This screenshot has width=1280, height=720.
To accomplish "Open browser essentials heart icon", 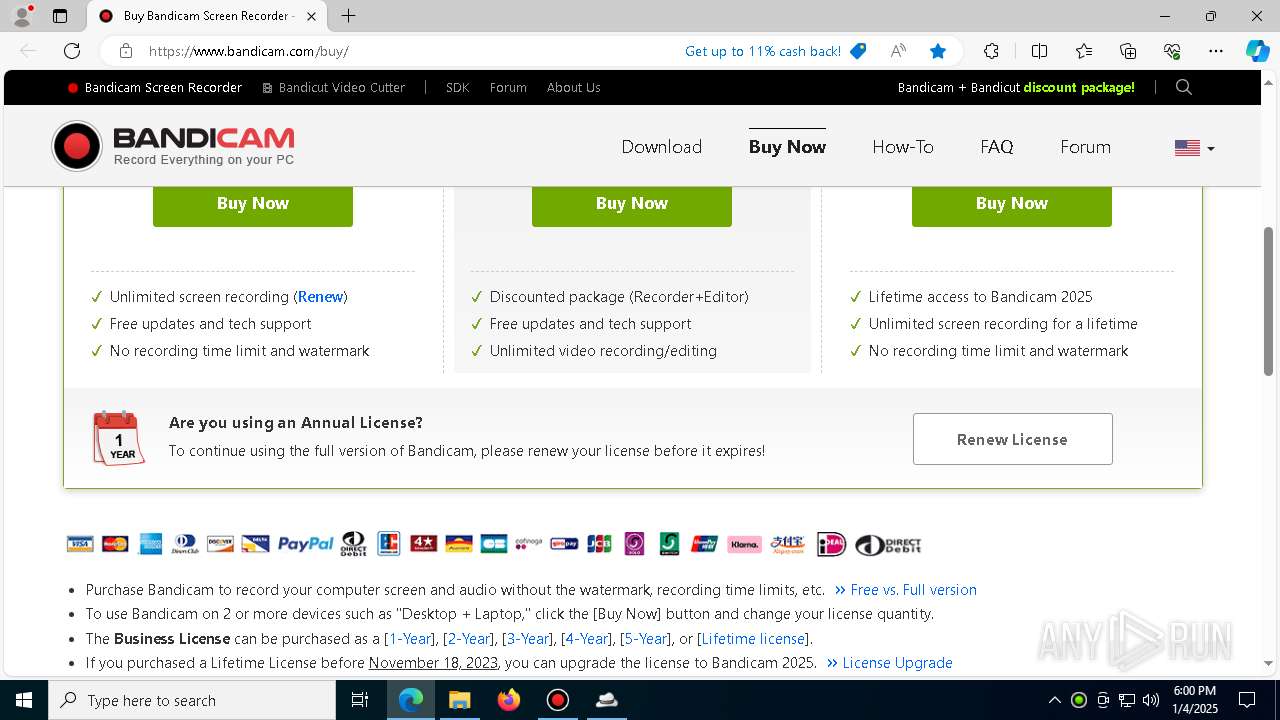I will pyautogui.click(x=1172, y=51).
